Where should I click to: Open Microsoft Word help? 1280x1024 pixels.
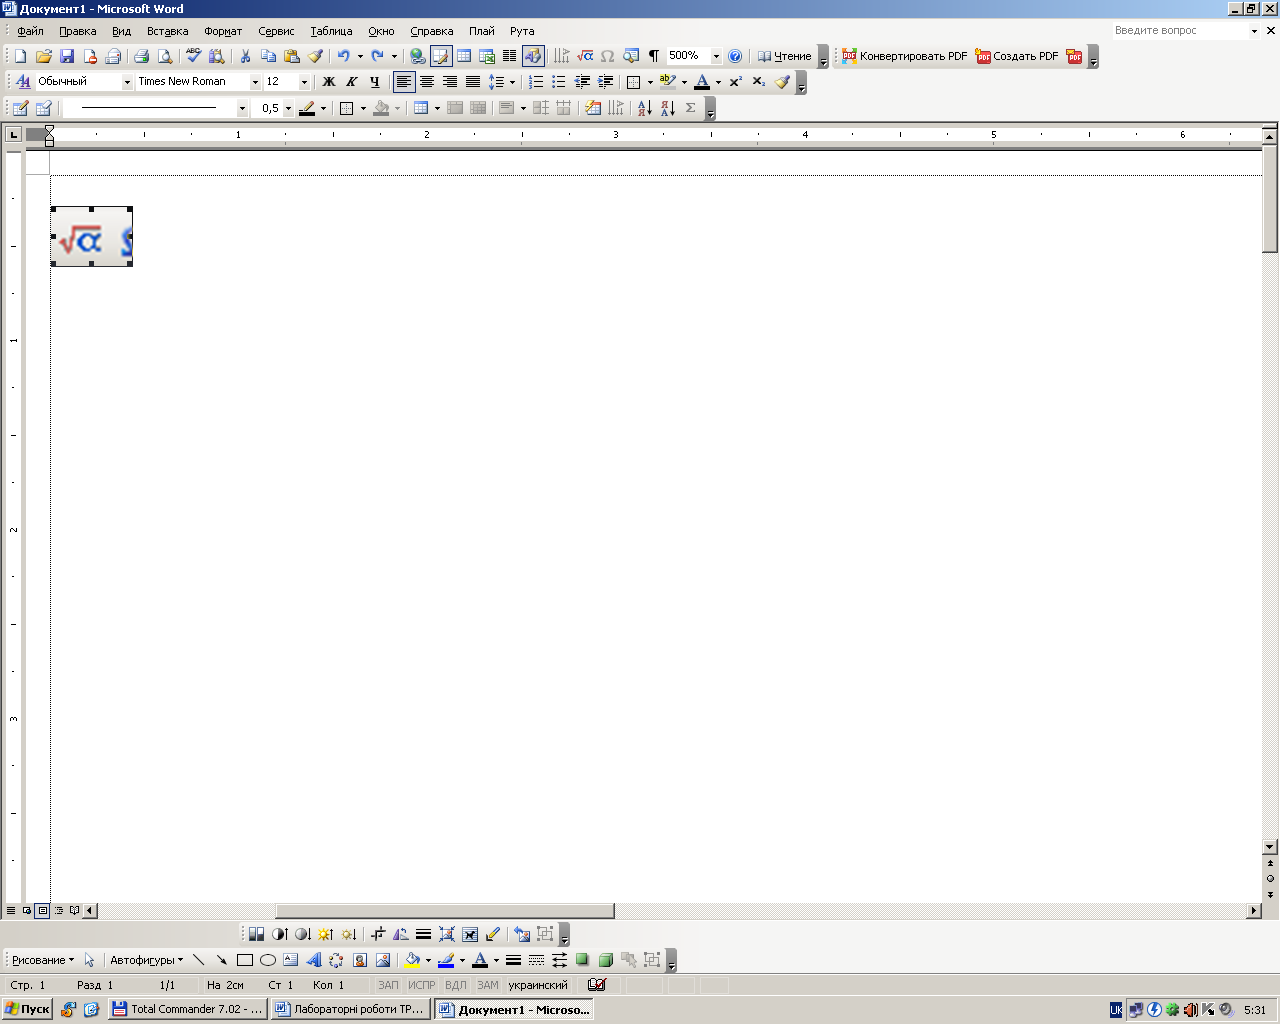(735, 56)
